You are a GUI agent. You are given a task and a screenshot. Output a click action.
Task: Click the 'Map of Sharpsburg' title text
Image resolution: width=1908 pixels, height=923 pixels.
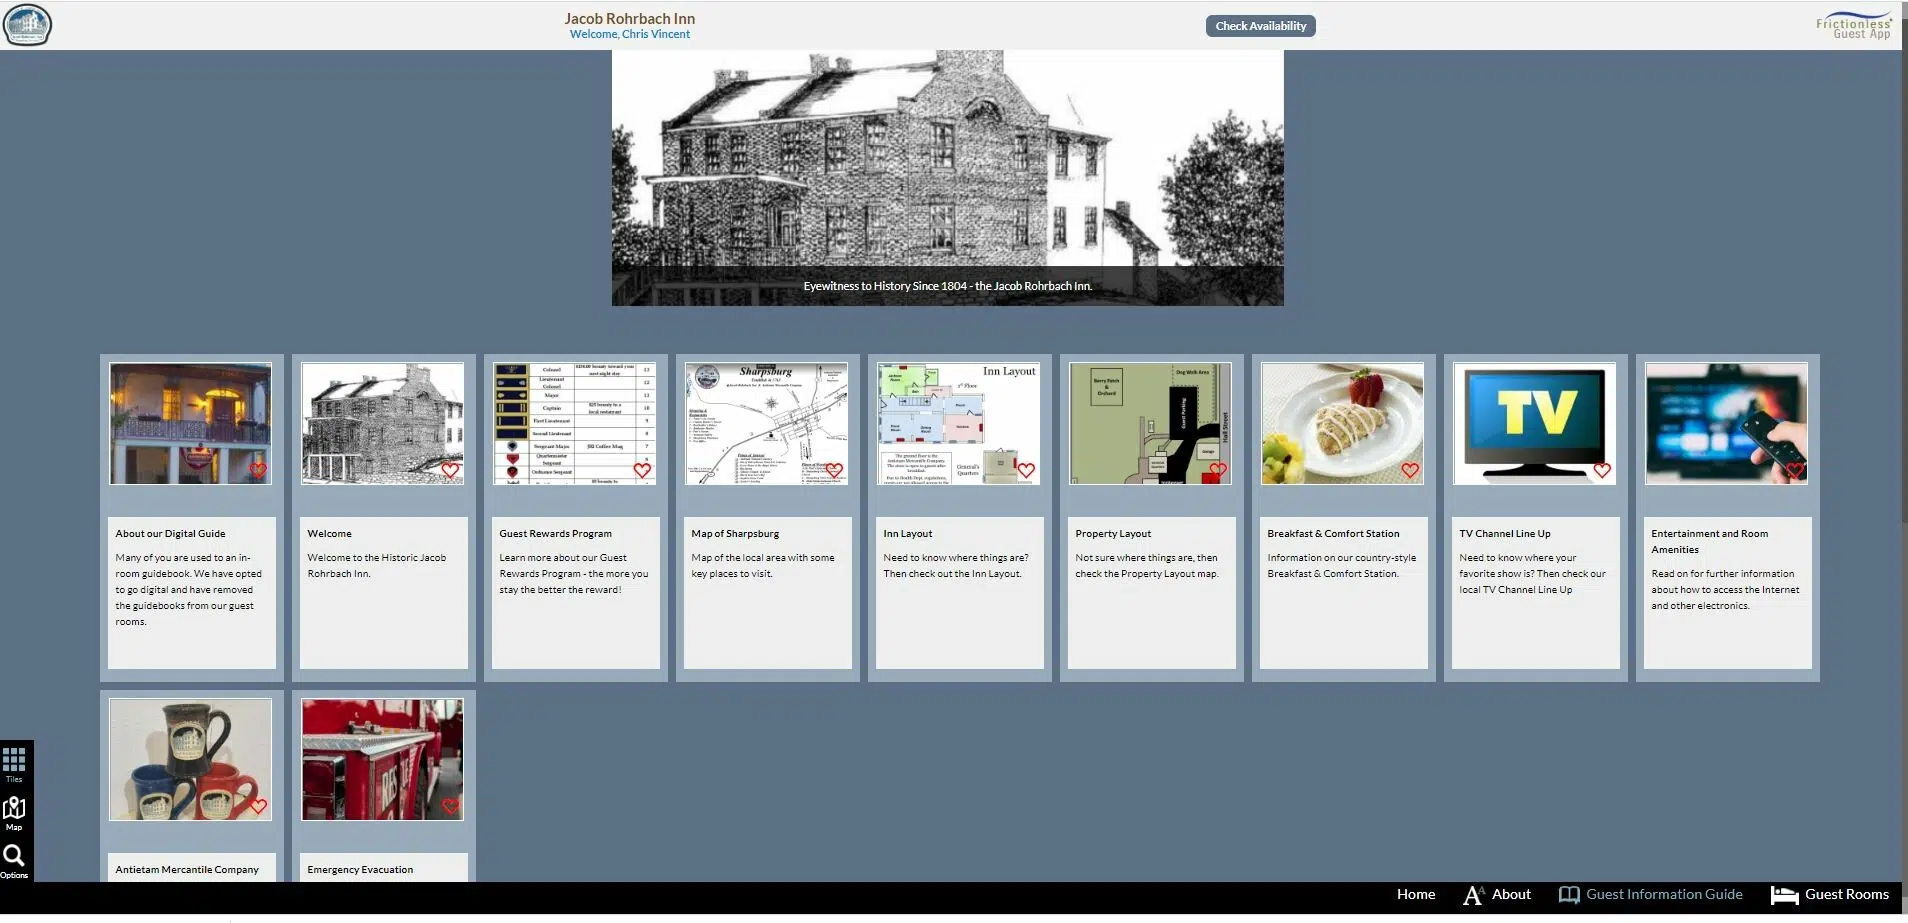pos(735,534)
